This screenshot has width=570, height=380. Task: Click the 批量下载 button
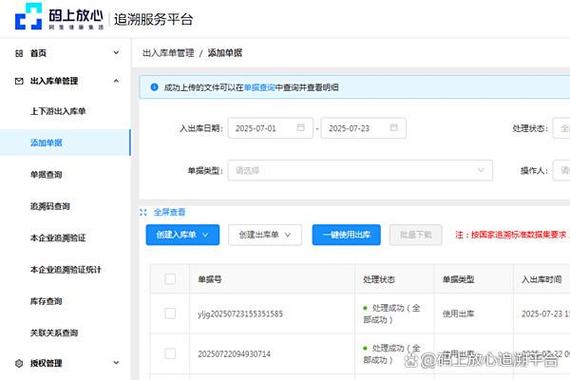click(416, 235)
